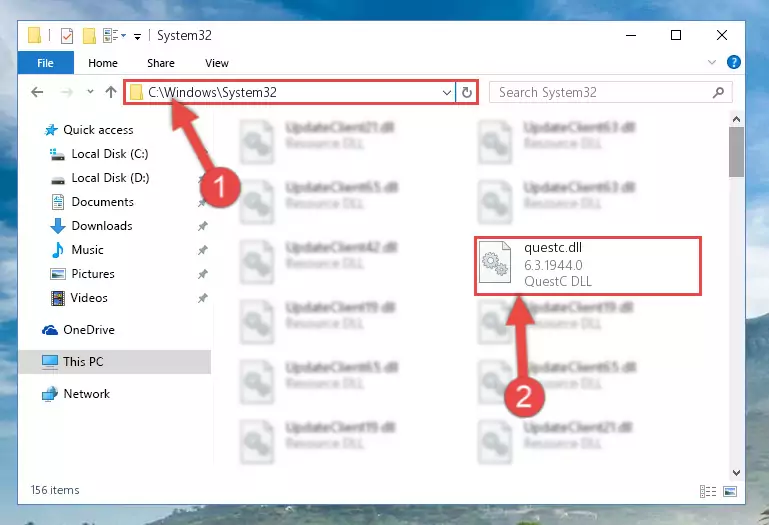The width and height of the screenshot is (769, 525).
Task: Open Local Disk (D:) in sidebar
Action: tap(110, 178)
